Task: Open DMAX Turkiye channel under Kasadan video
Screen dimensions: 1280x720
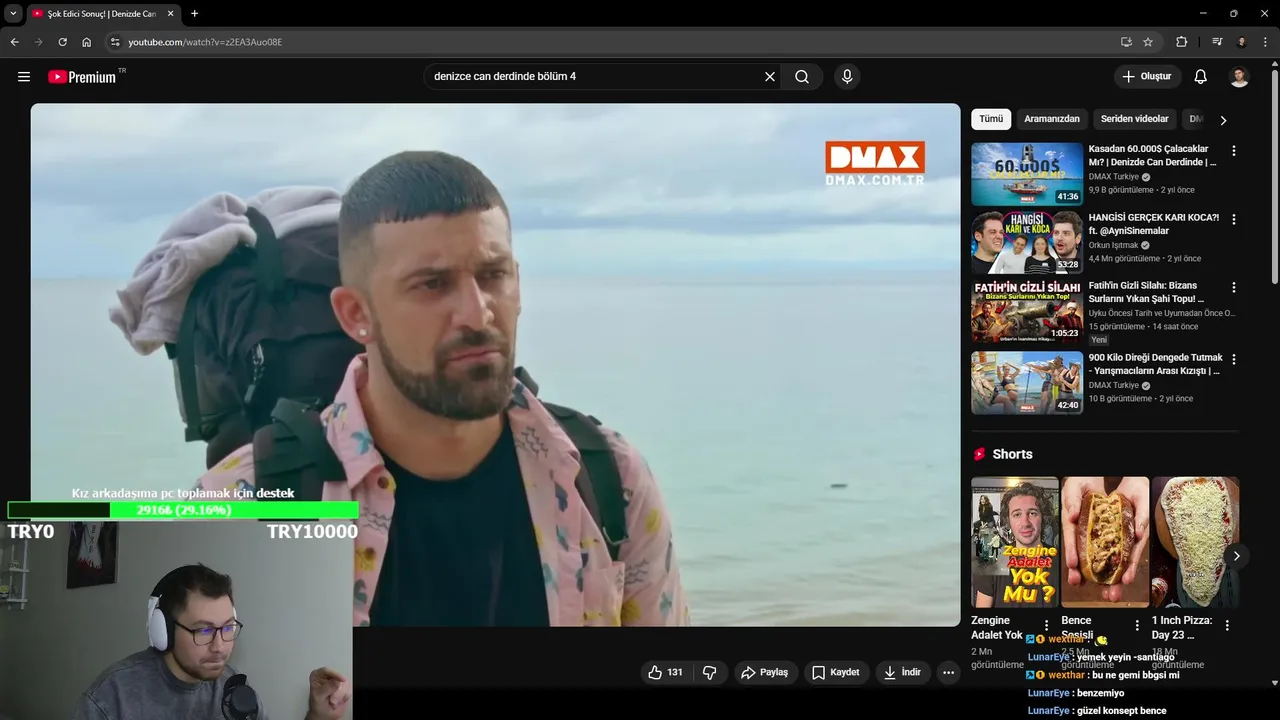Action: [x=1113, y=177]
